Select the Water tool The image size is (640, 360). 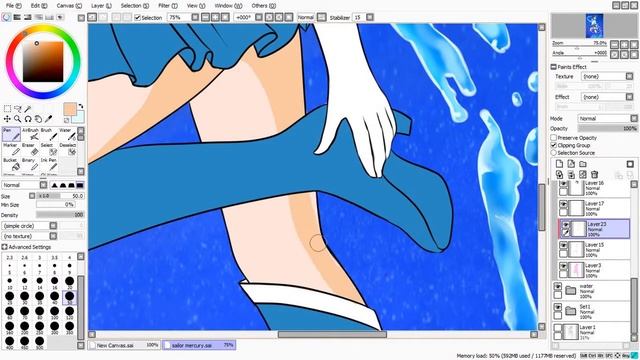(67, 134)
